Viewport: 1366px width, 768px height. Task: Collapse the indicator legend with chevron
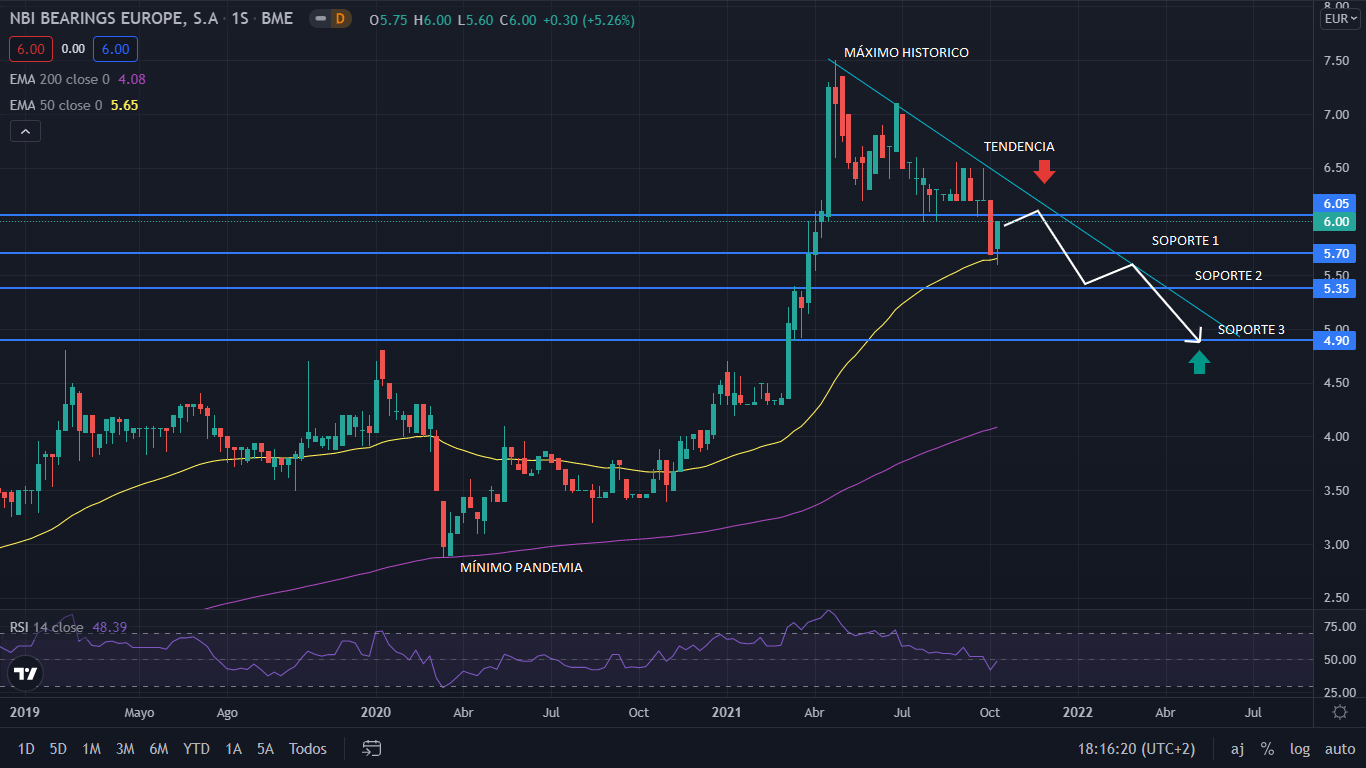pos(25,131)
